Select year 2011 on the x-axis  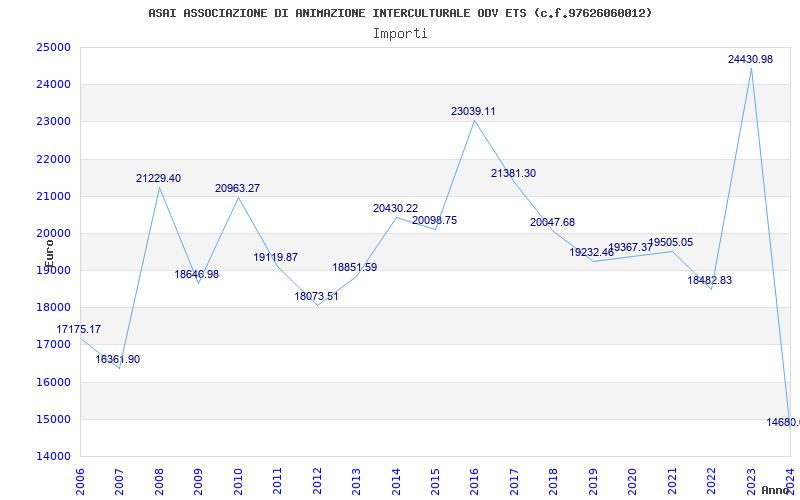[278, 481]
